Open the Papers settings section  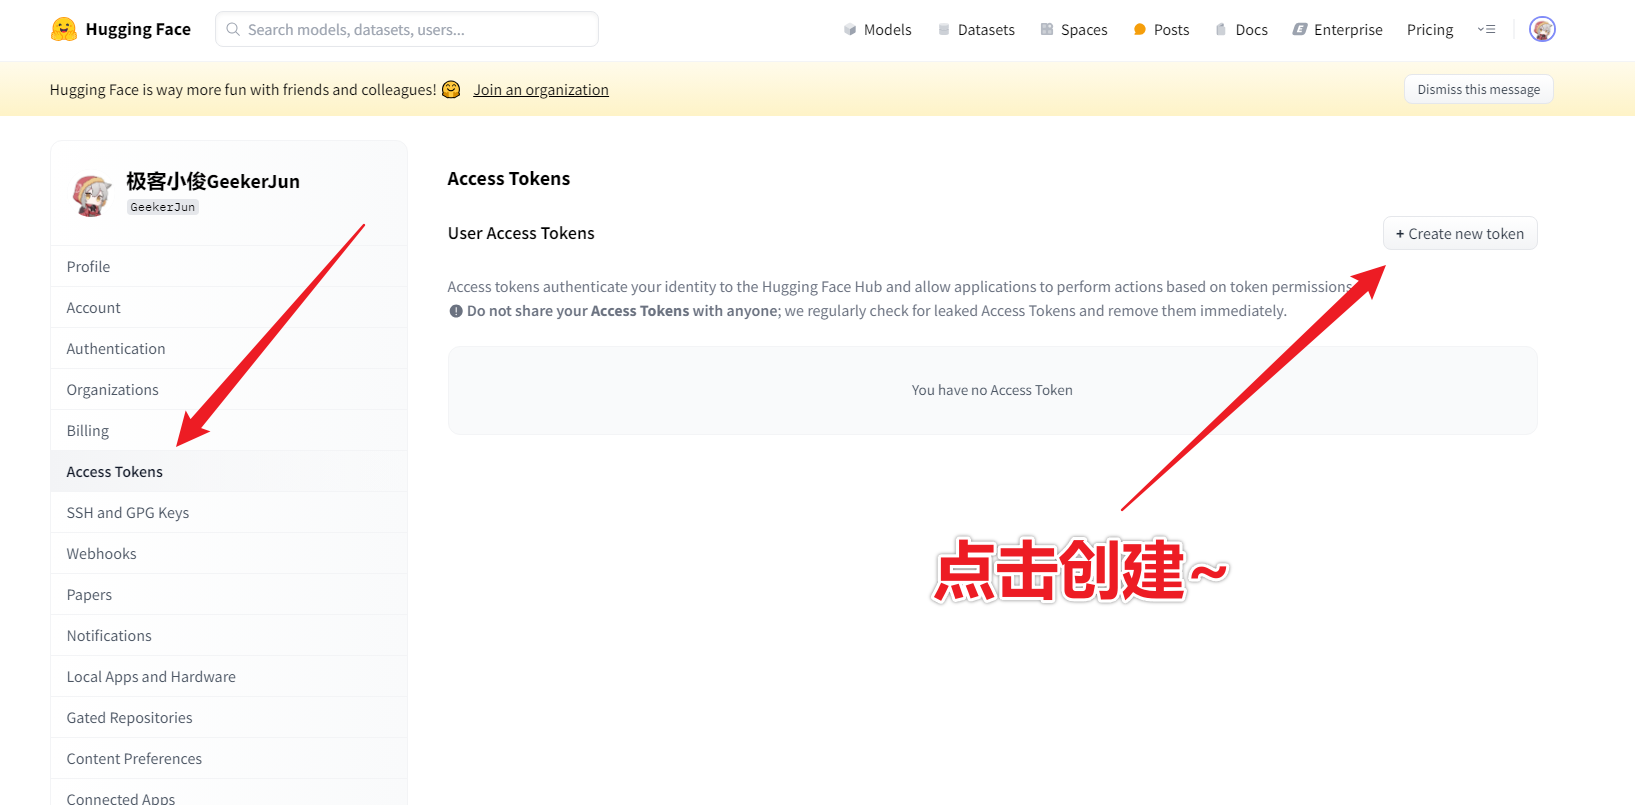(x=229, y=594)
